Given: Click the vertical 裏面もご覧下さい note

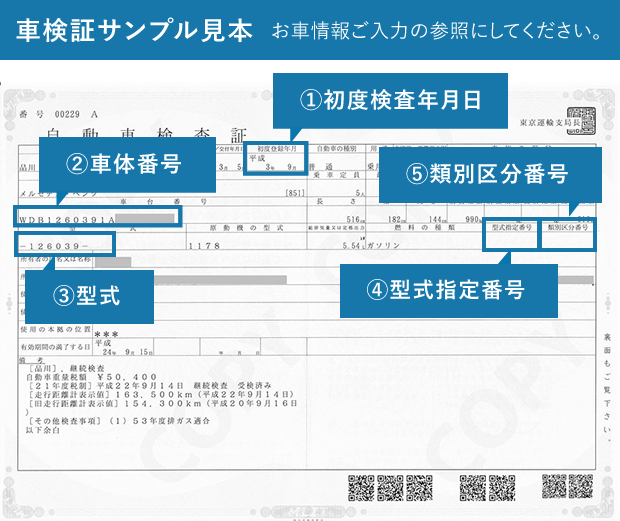Looking at the screenshot, I should pos(607,387).
